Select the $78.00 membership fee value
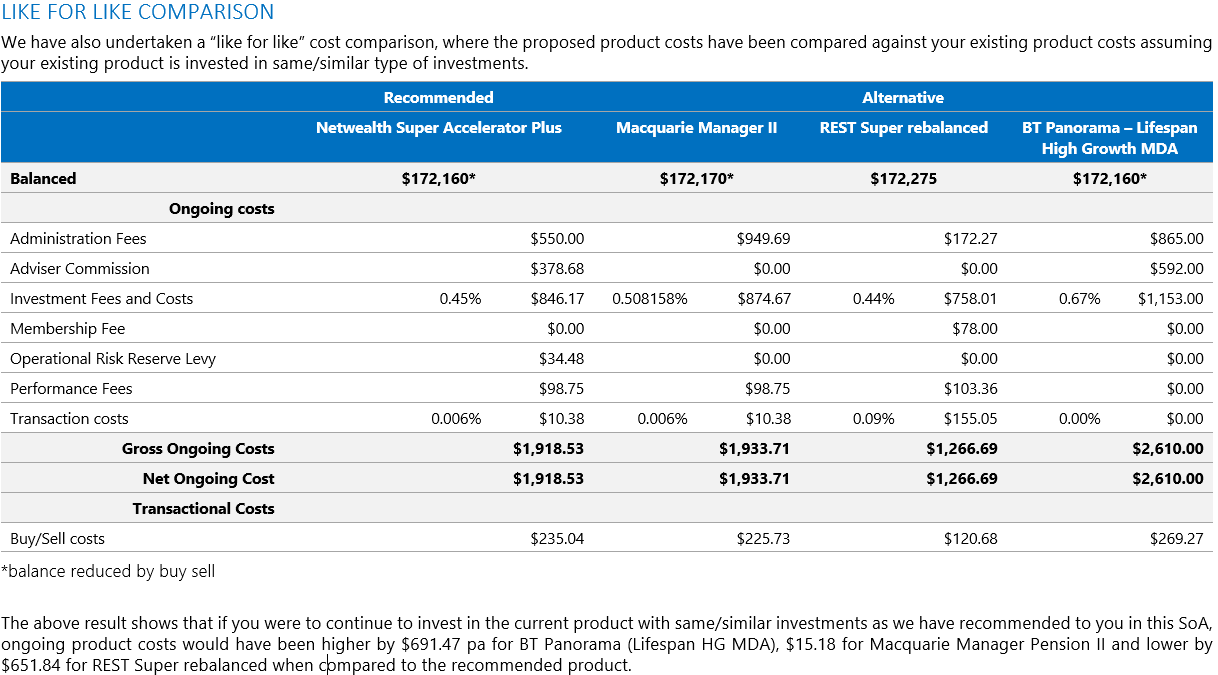This screenshot has height=675, width=1218. [x=974, y=329]
